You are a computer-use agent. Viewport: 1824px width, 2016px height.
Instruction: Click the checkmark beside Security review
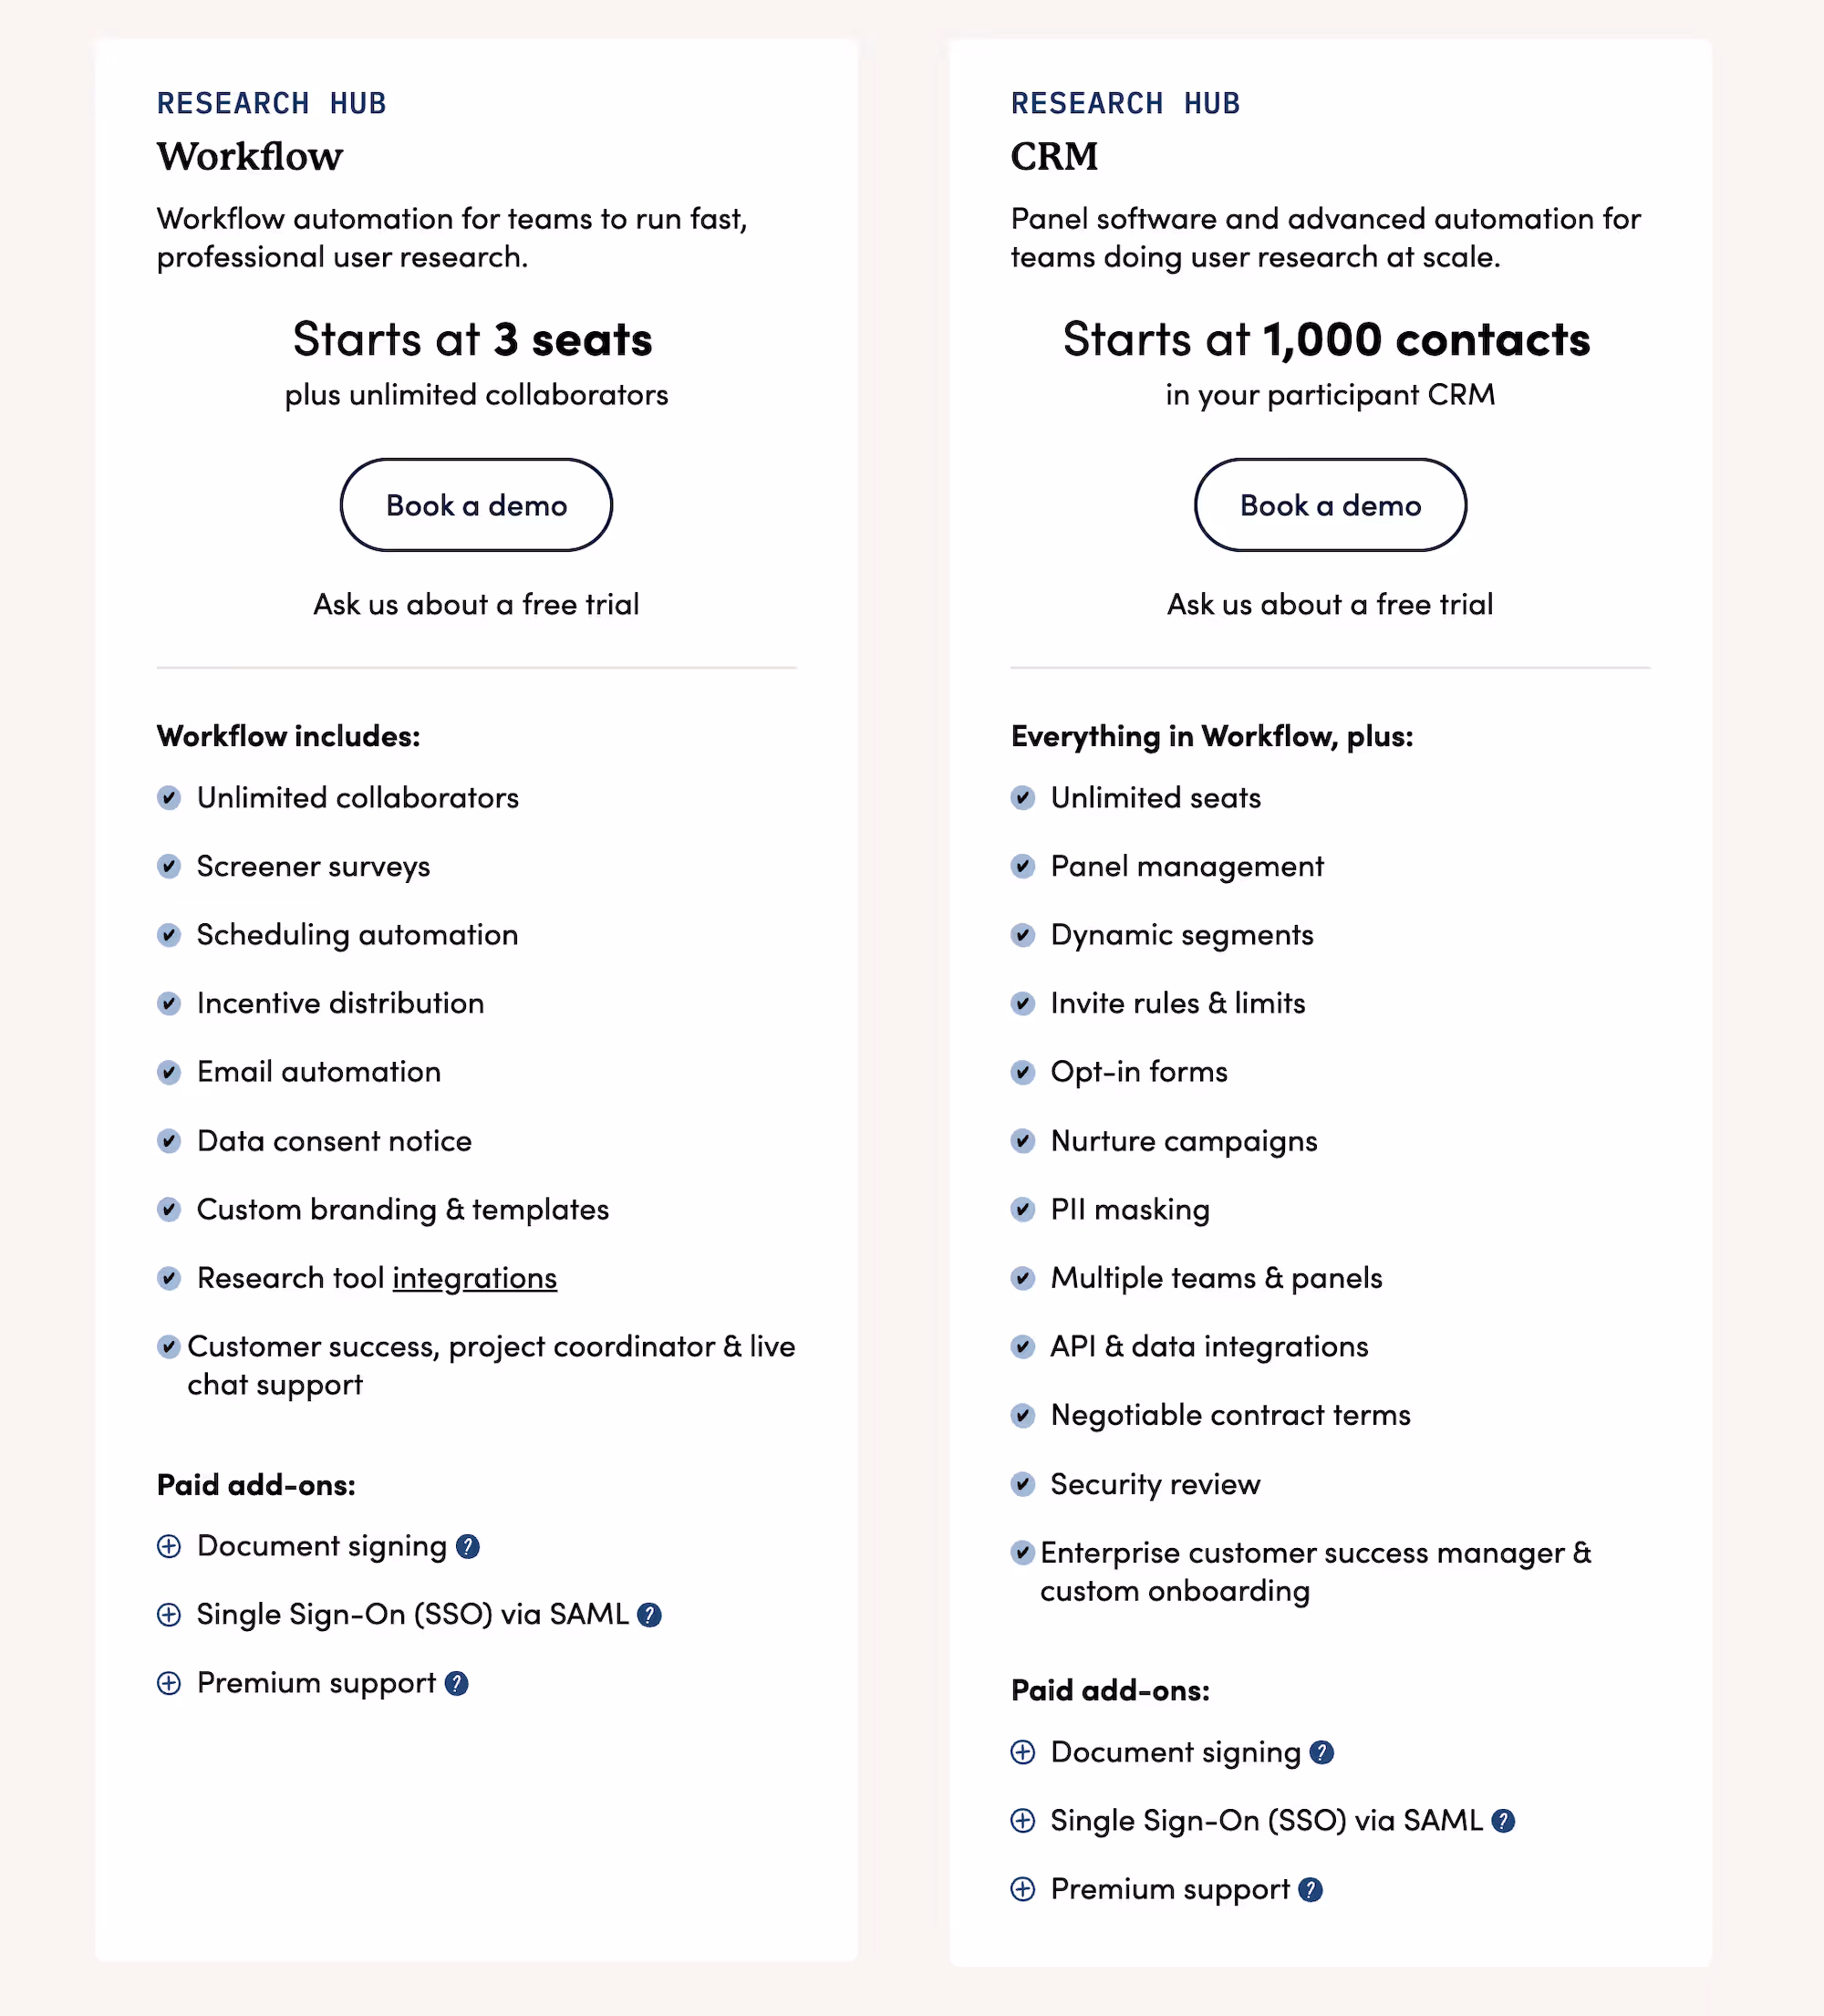(x=1023, y=1484)
